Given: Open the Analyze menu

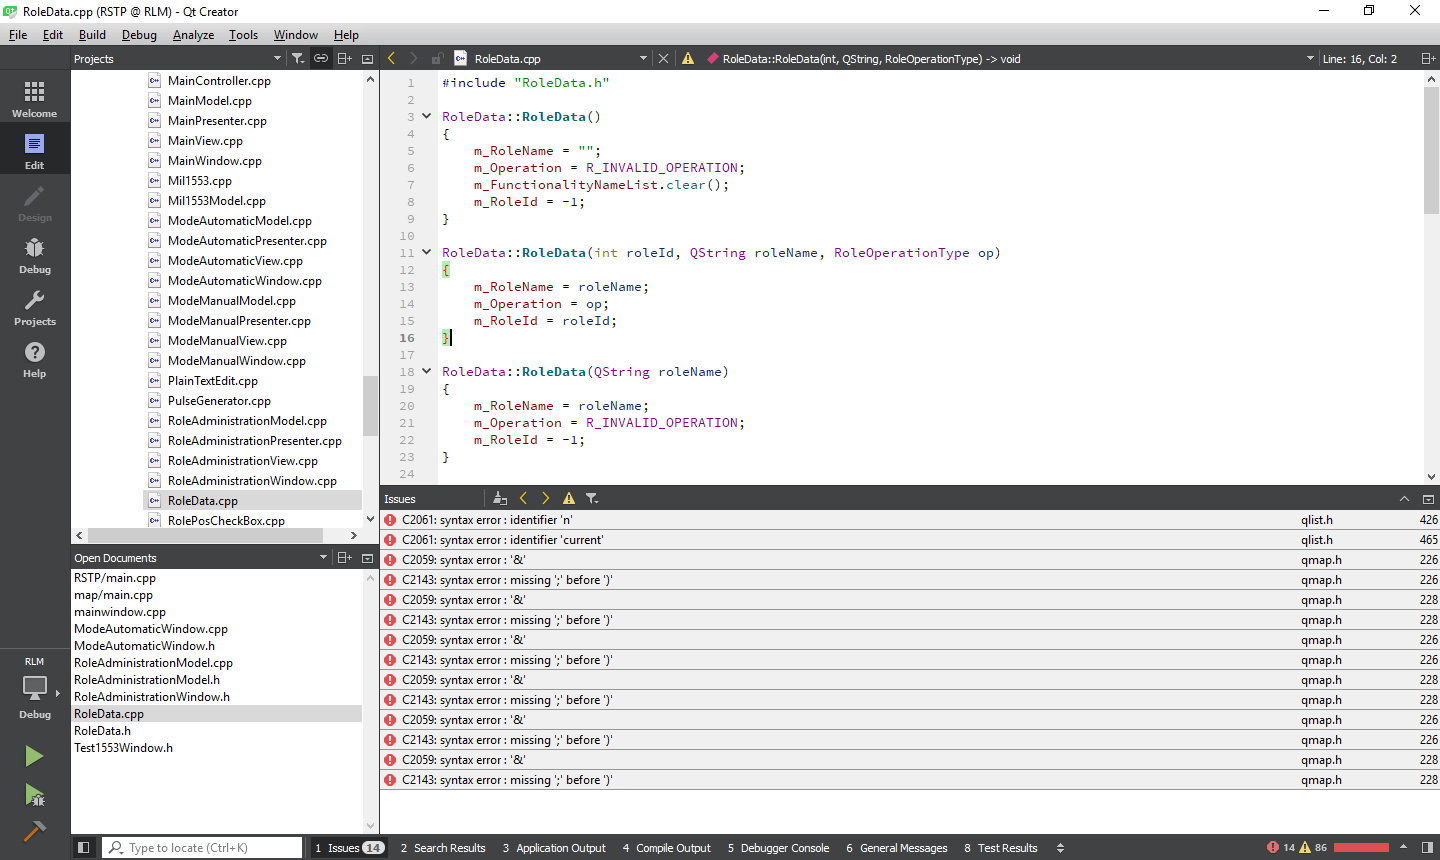Looking at the screenshot, I should [193, 35].
